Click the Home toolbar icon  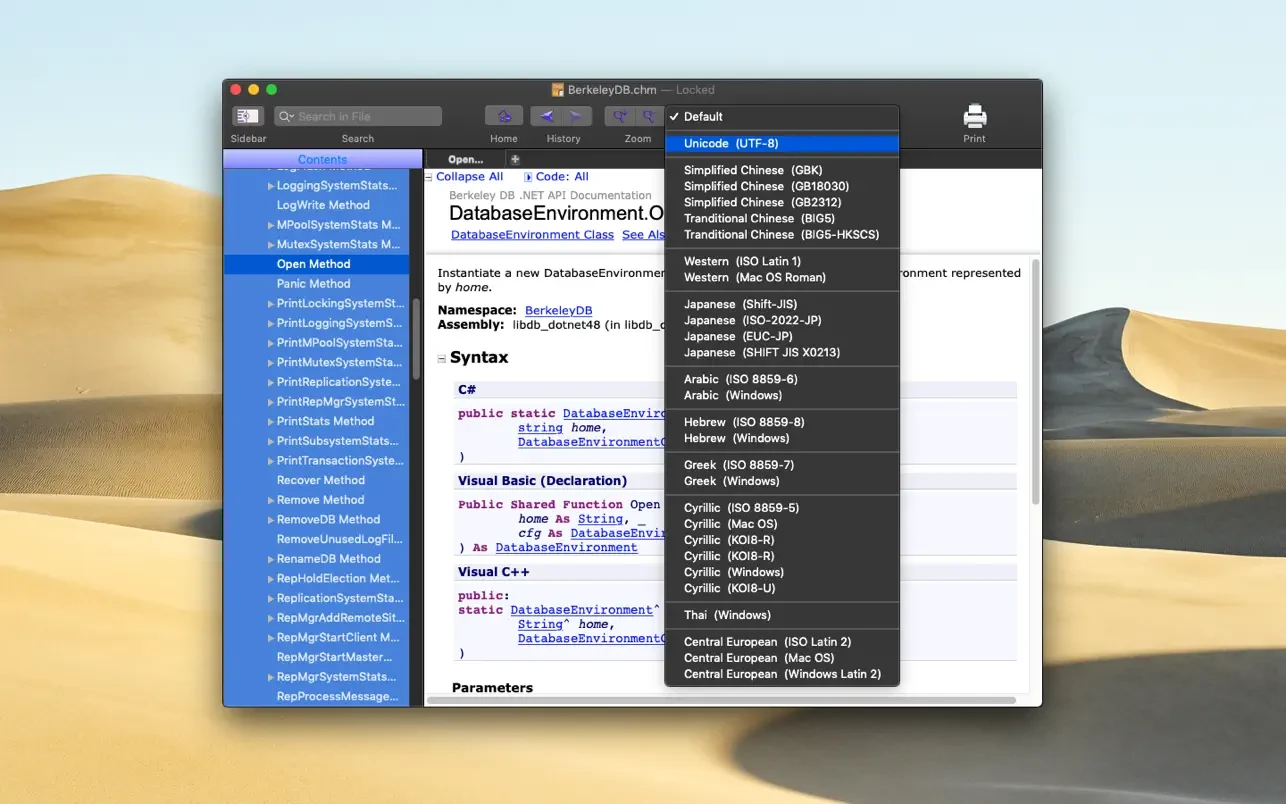(x=504, y=117)
